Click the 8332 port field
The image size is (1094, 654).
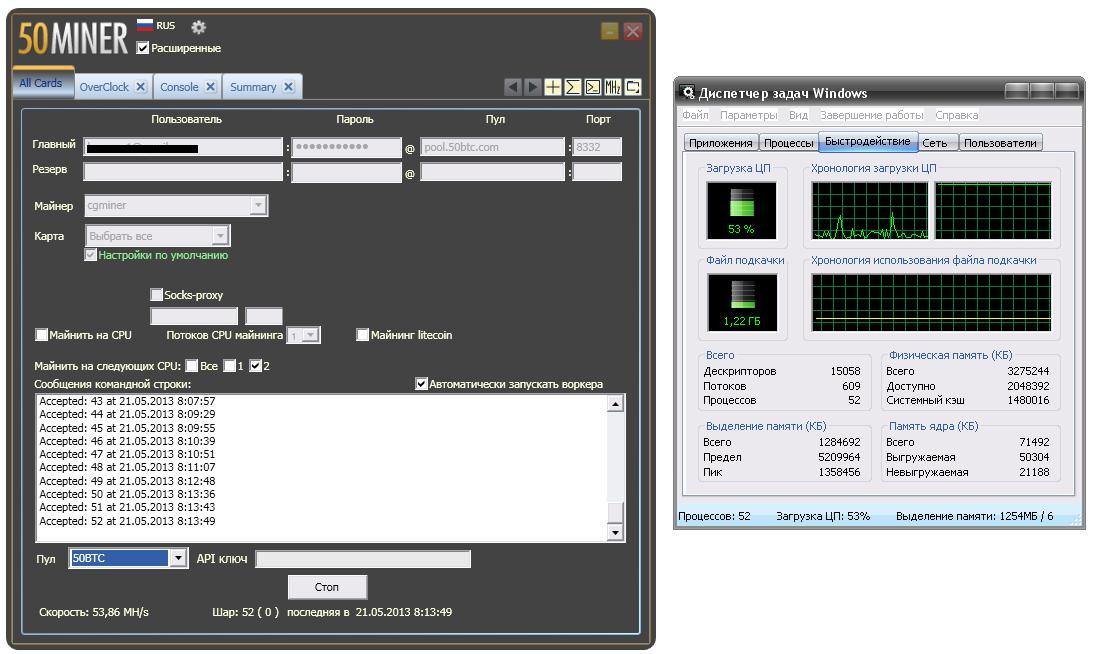pyautogui.click(x=597, y=147)
